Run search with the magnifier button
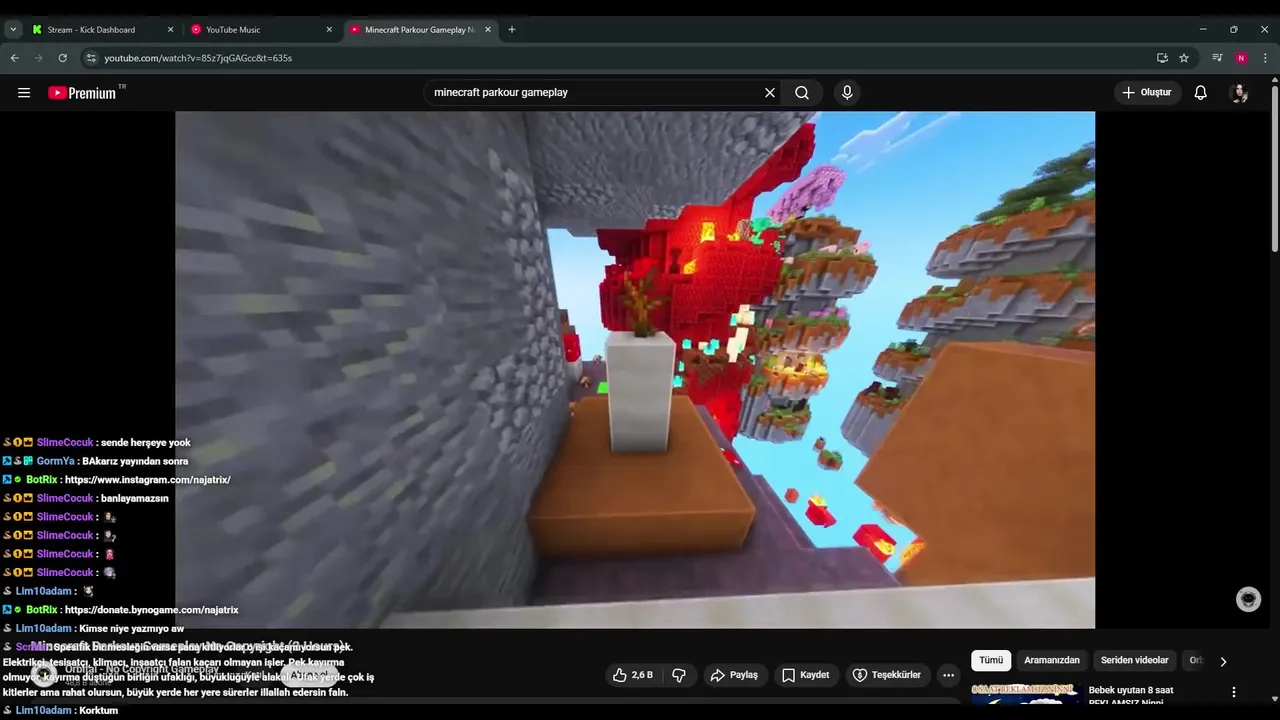This screenshot has width=1280, height=720. click(x=802, y=93)
